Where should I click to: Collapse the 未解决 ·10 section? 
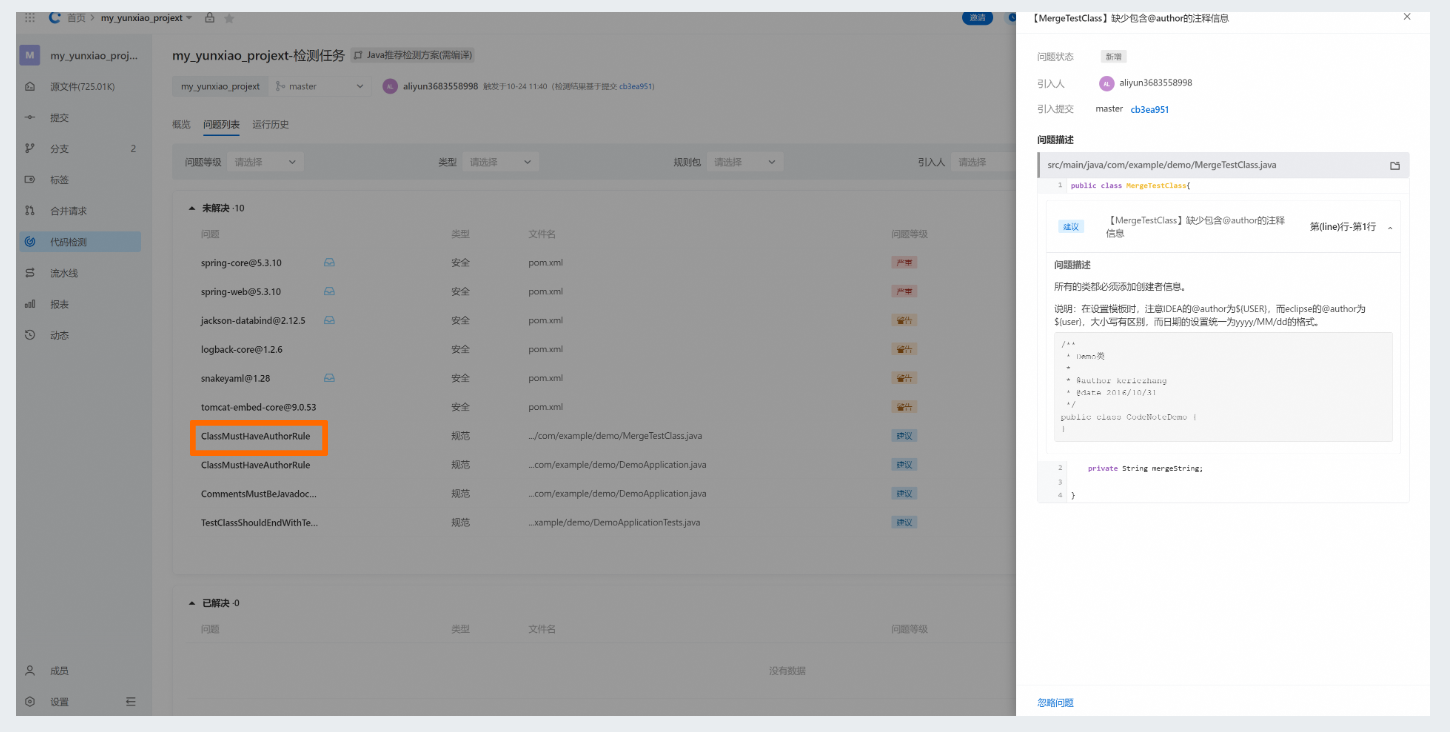pos(192,208)
